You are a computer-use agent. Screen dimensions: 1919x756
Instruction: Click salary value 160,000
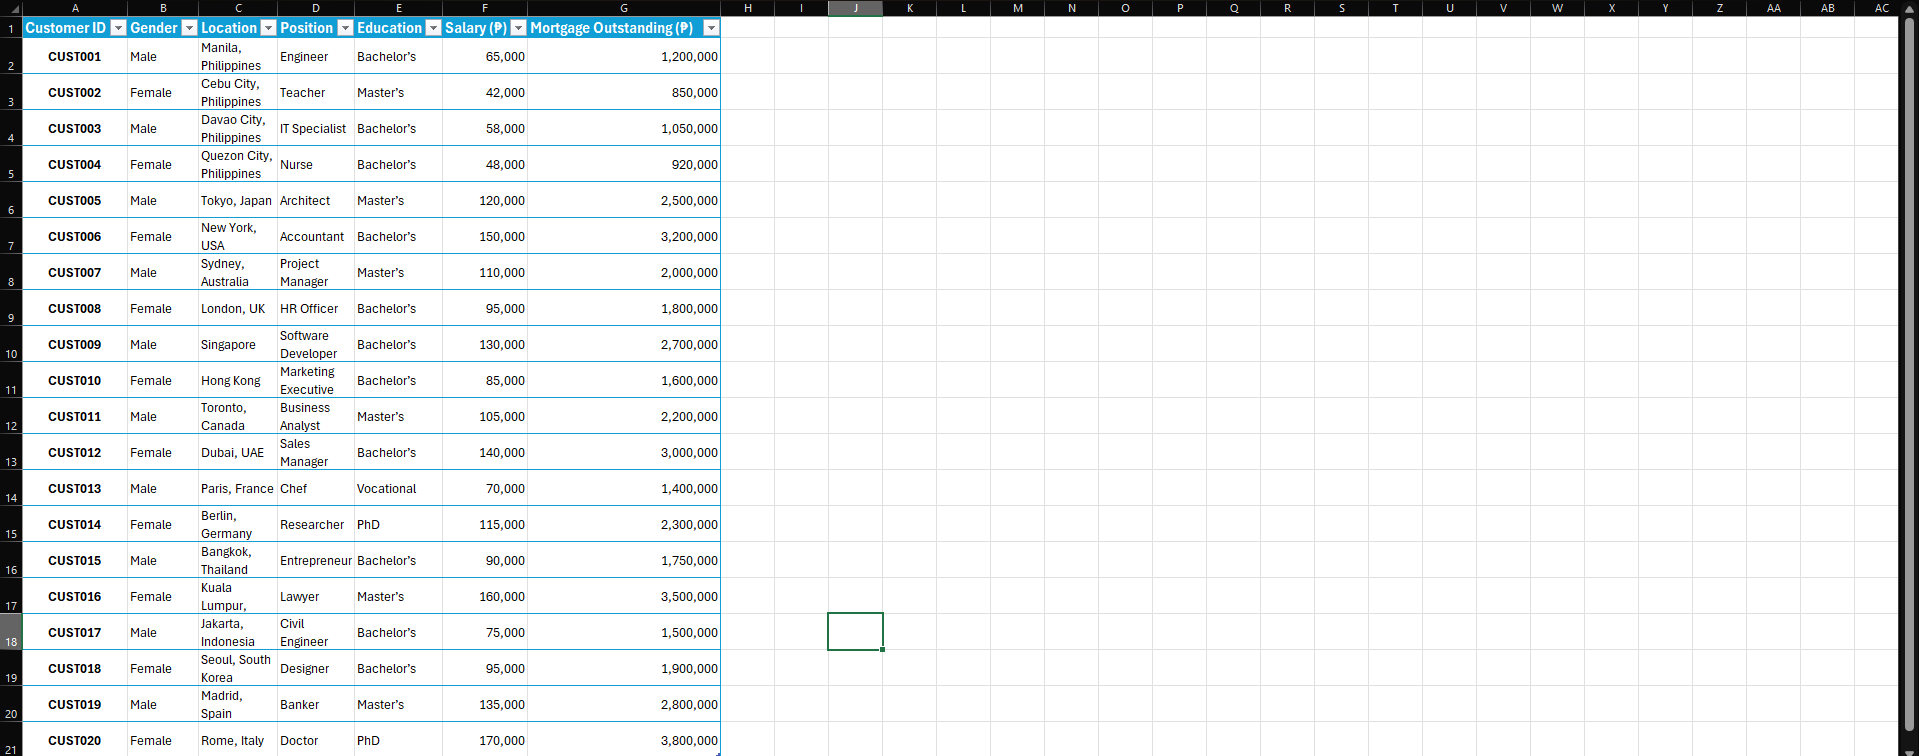(x=485, y=596)
